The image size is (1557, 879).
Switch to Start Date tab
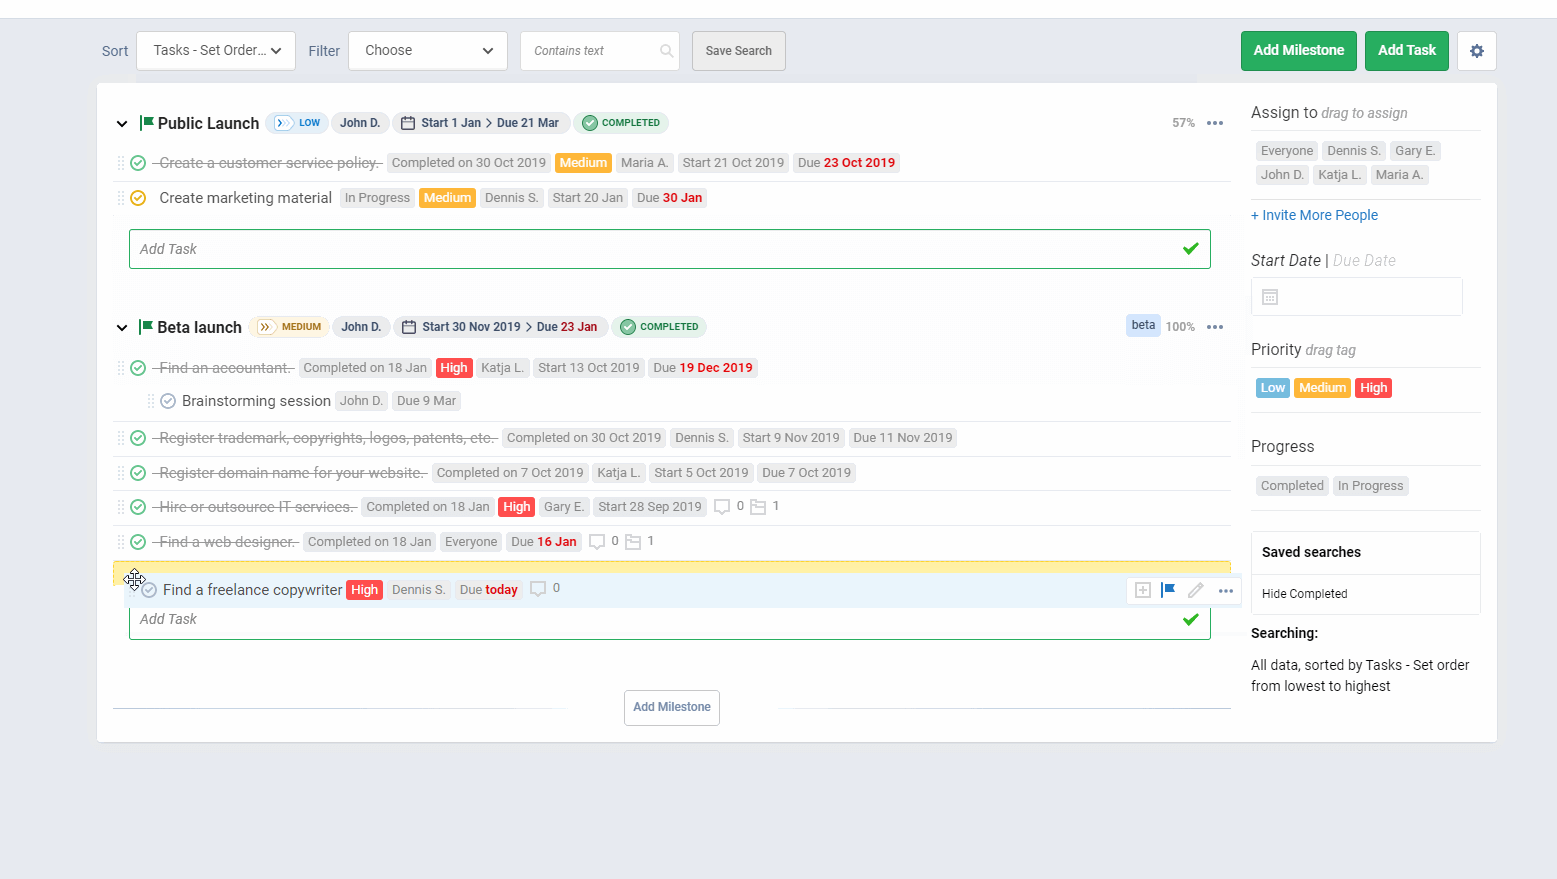(1286, 260)
